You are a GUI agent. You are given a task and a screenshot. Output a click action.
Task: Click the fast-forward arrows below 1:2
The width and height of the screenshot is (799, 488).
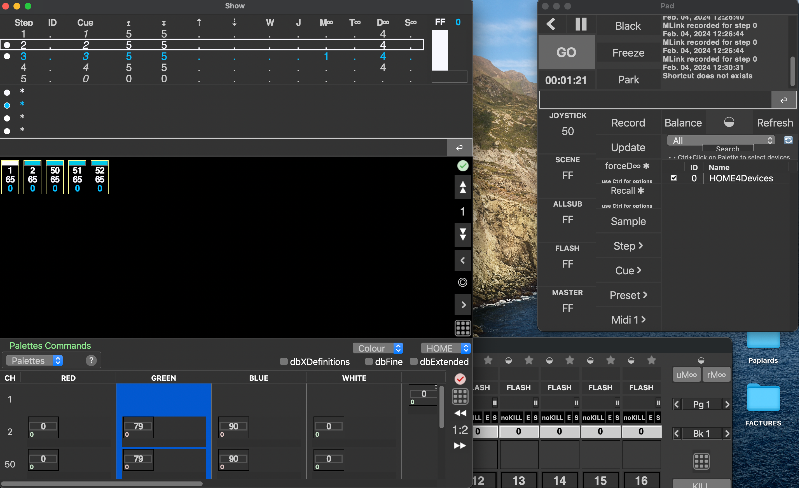click(460, 446)
